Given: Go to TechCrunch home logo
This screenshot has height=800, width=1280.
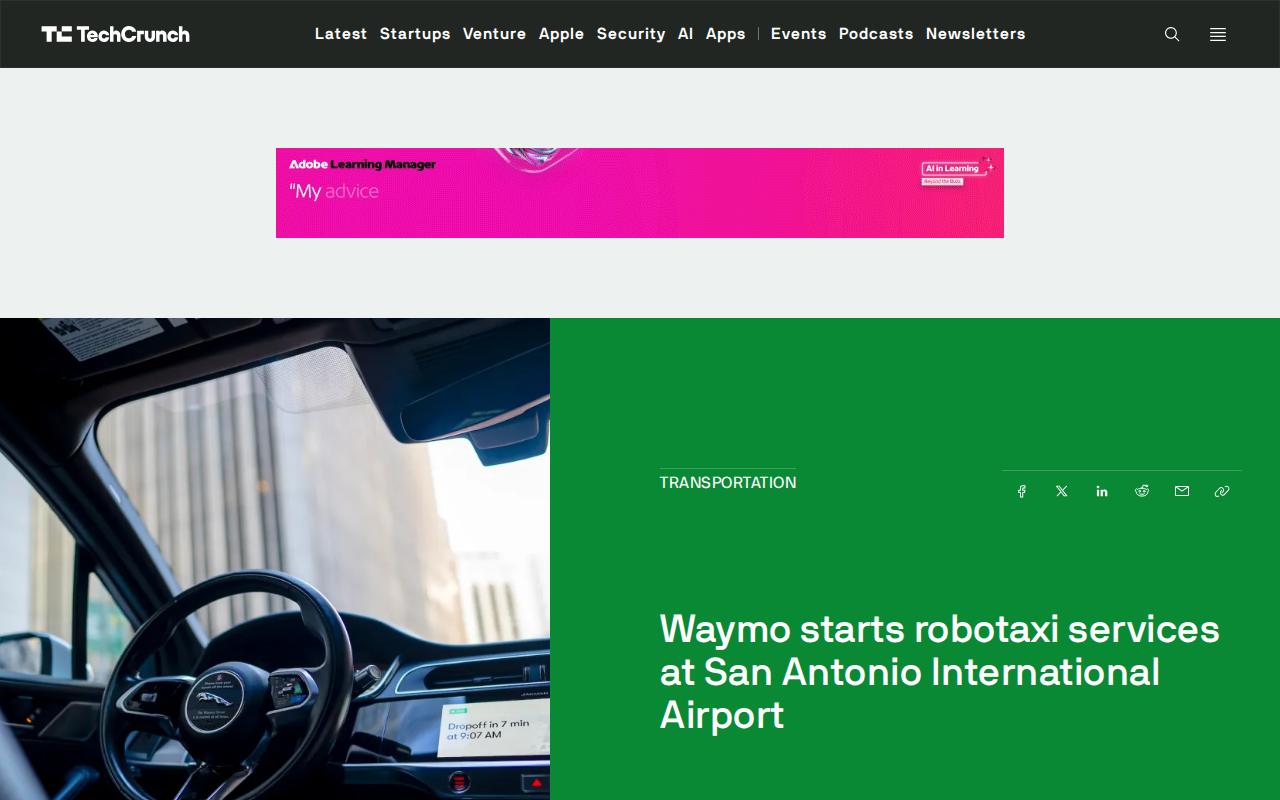Looking at the screenshot, I should 115,34.
